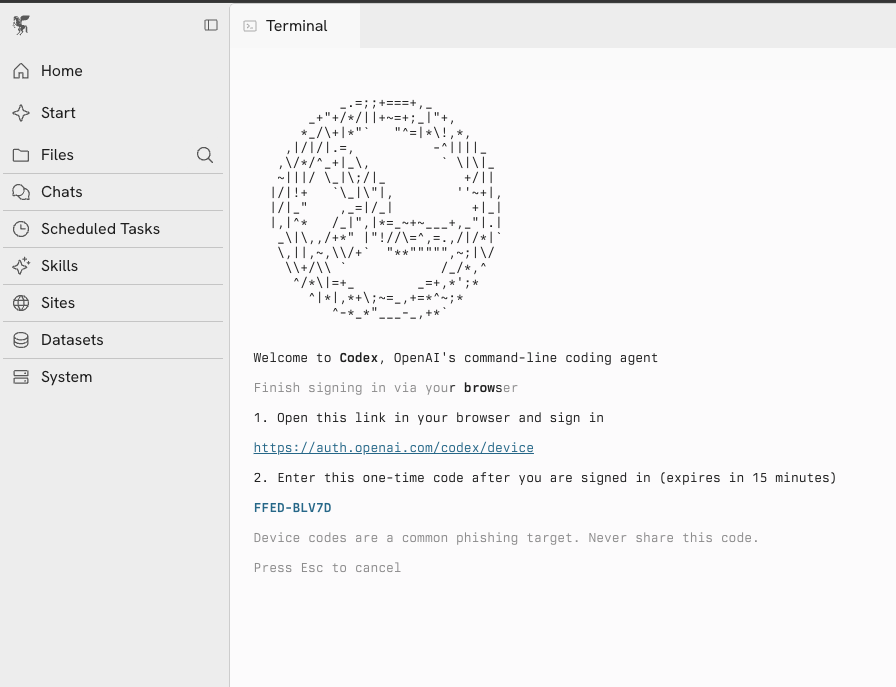Open the Skills section
Screen dimensions: 896x687
click(x=113, y=266)
